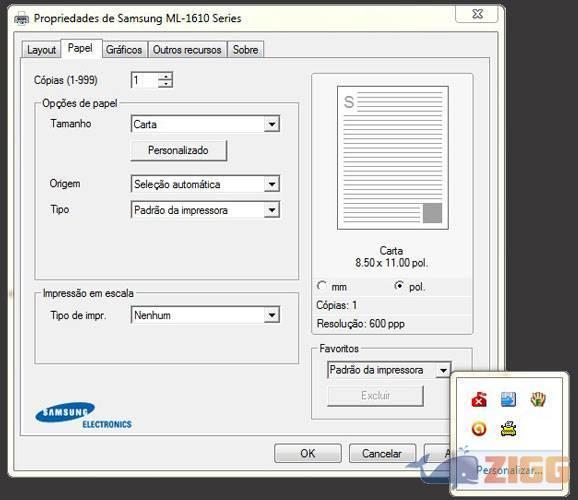
Task: Close the printer properties dialog
Action: pyautogui.click(x=477, y=14)
